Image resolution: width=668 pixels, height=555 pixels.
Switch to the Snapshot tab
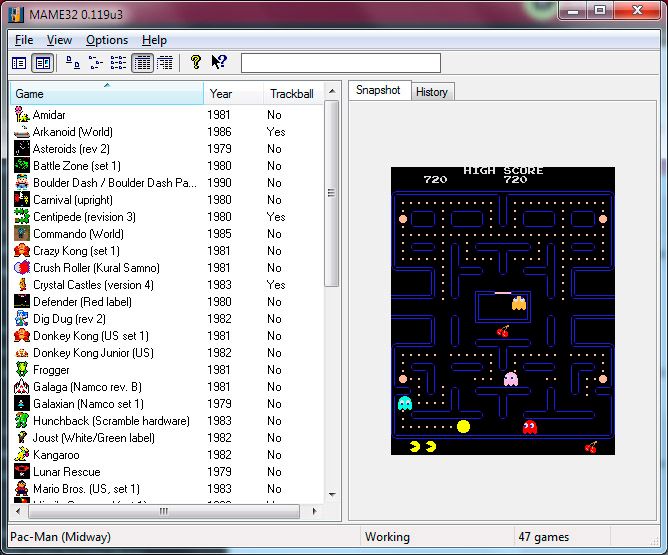coord(378,90)
